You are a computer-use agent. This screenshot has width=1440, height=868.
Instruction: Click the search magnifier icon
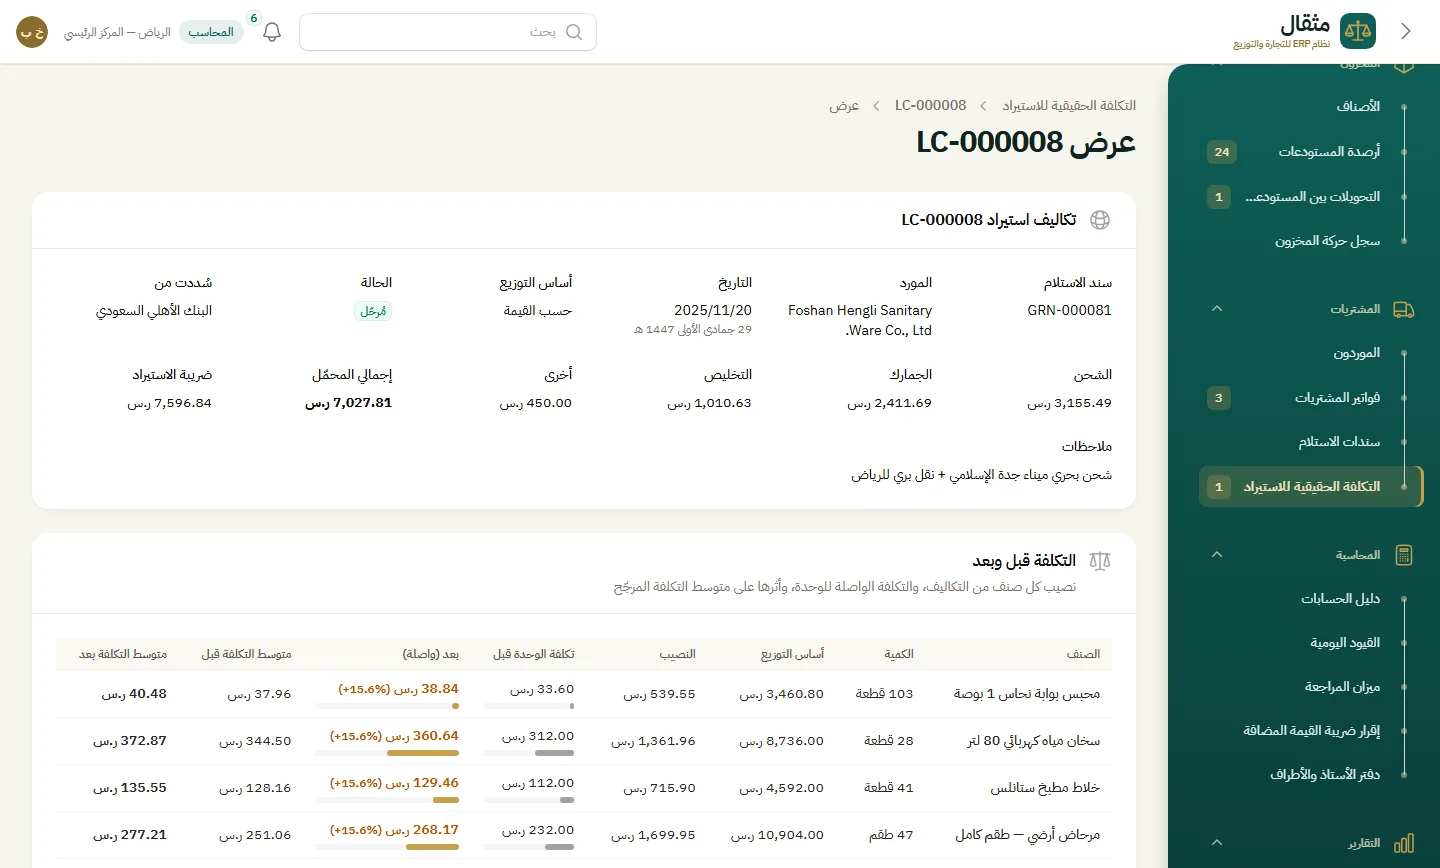(574, 32)
